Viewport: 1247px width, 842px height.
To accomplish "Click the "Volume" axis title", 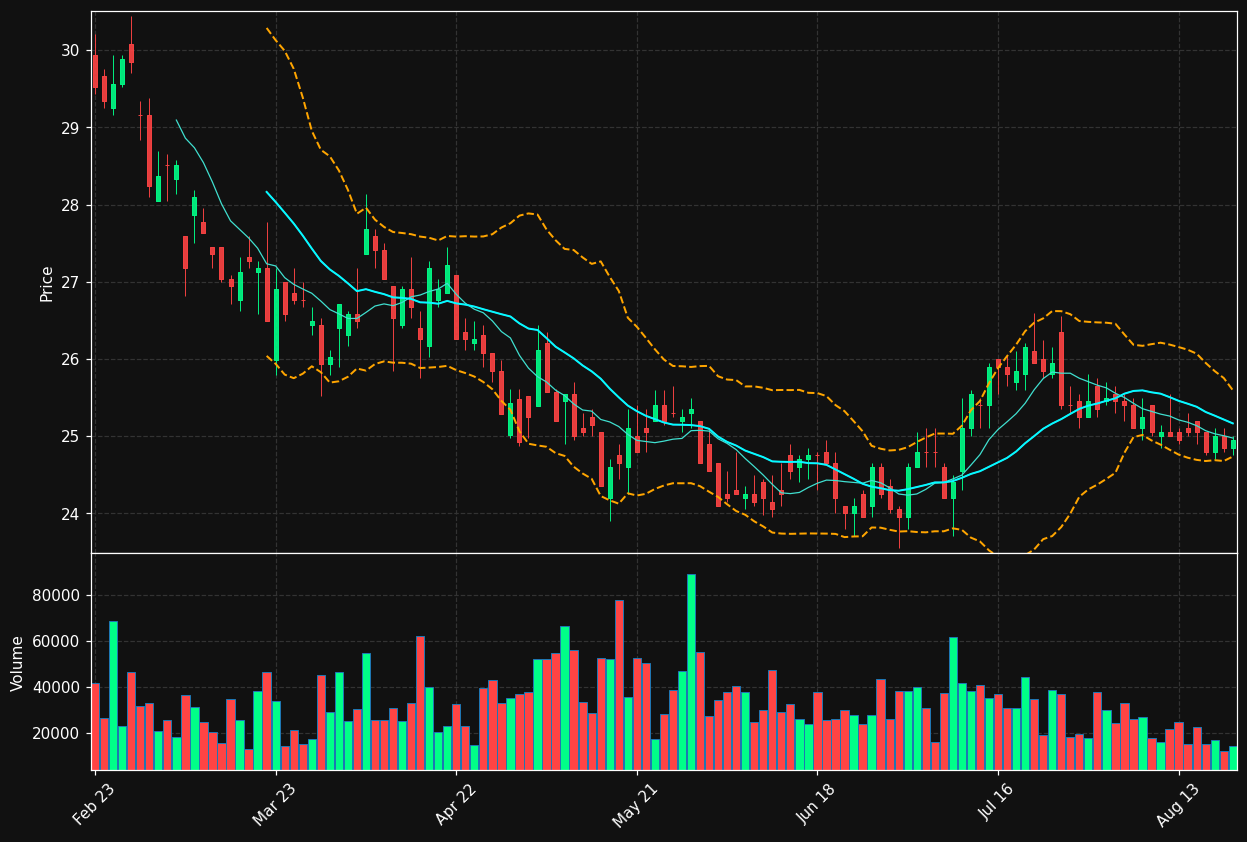I will pyautogui.click(x=18, y=663).
